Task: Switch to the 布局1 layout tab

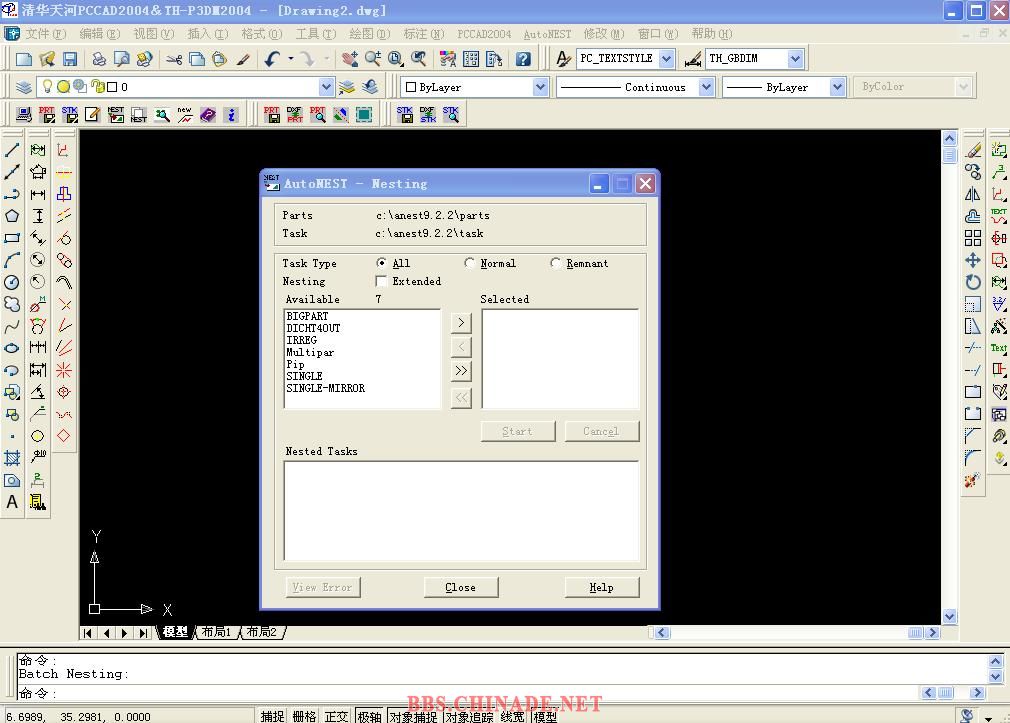Action: click(216, 632)
